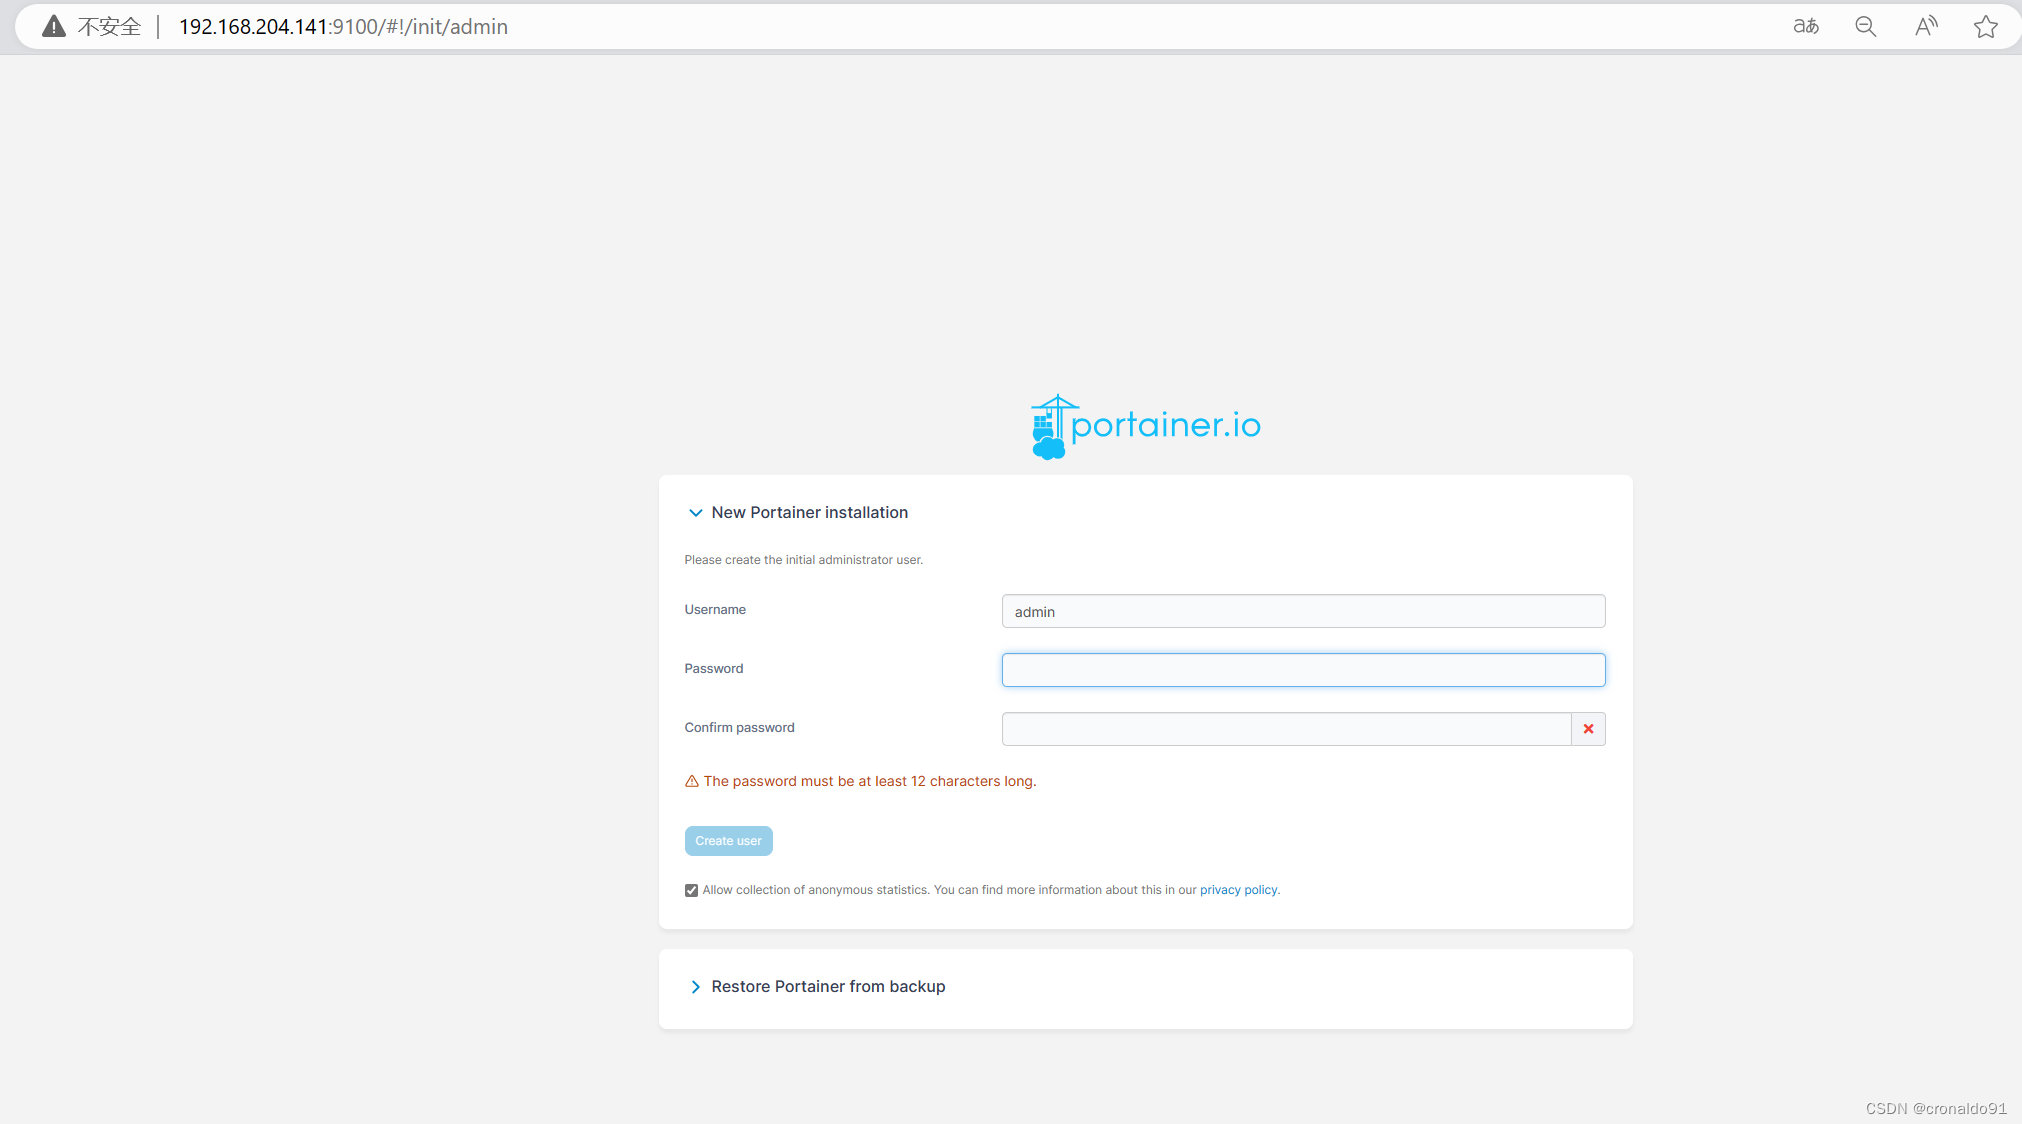Image resolution: width=2022 pixels, height=1124 pixels.
Task: Activate the read aloud icon
Action: click(1926, 26)
